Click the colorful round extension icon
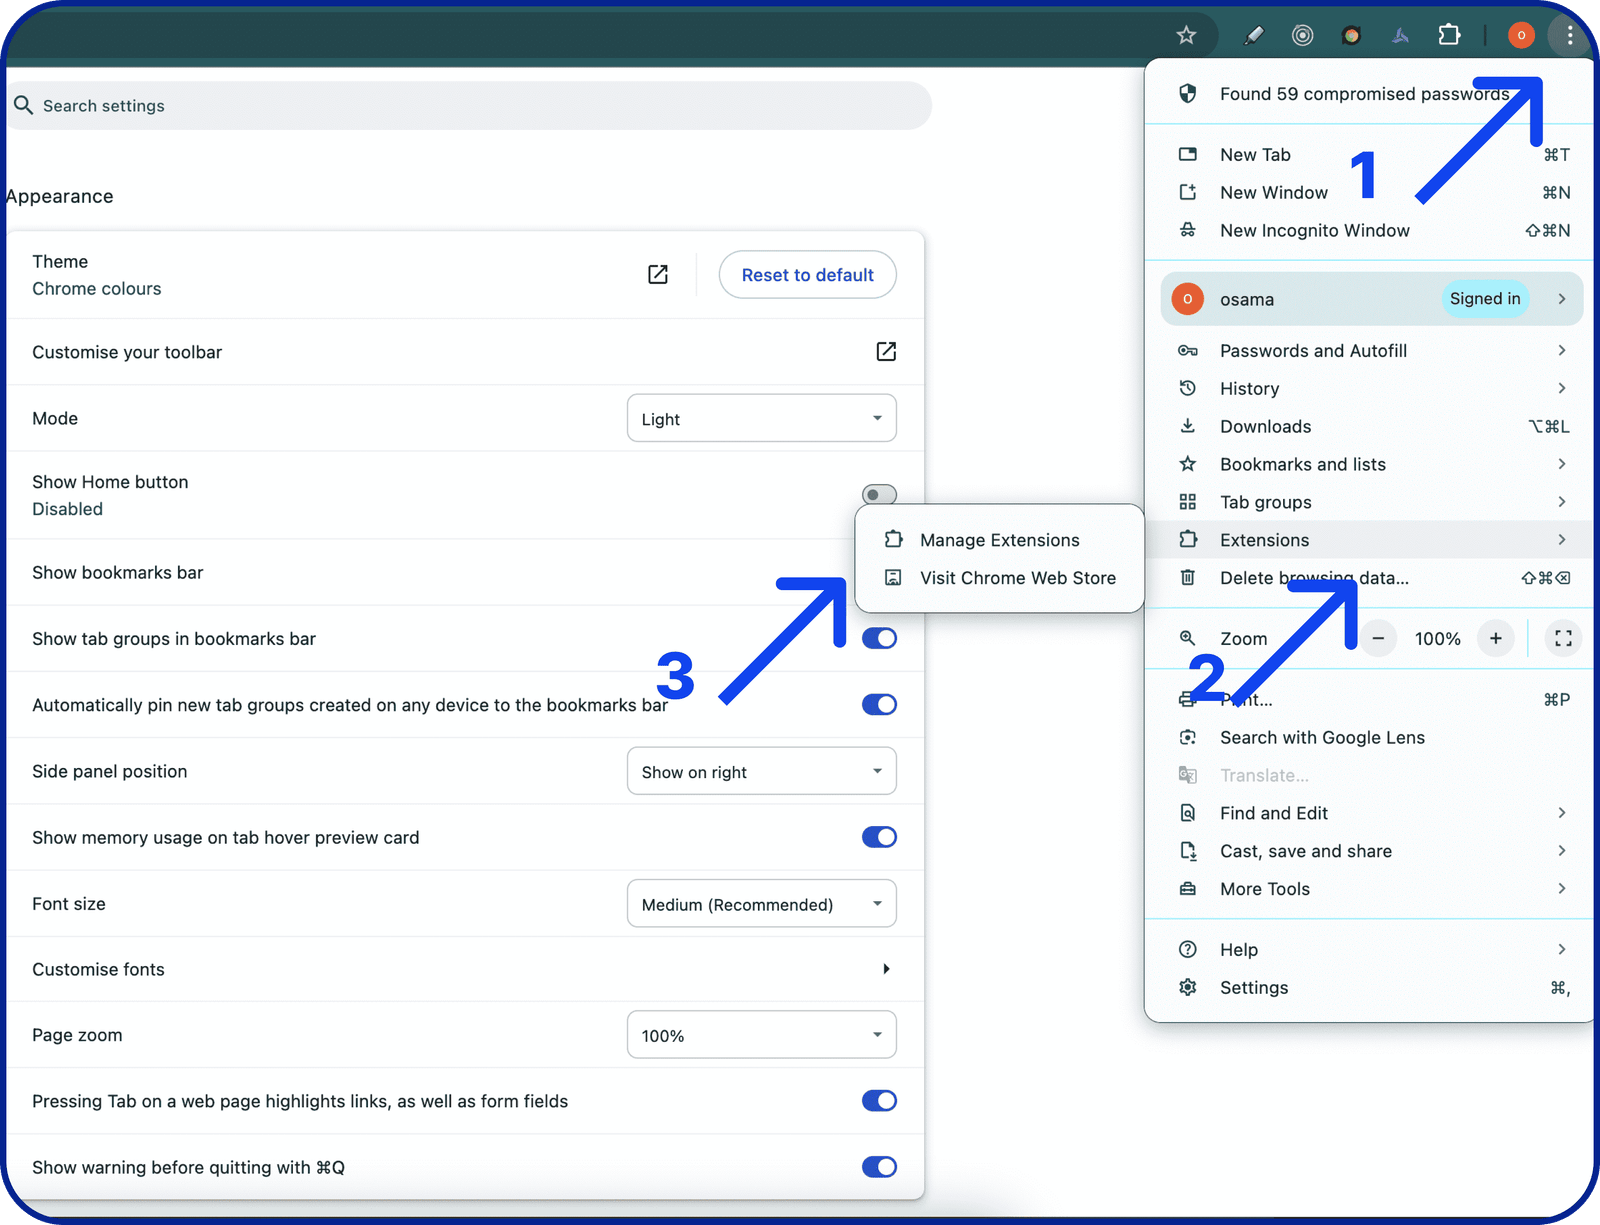 point(1351,36)
